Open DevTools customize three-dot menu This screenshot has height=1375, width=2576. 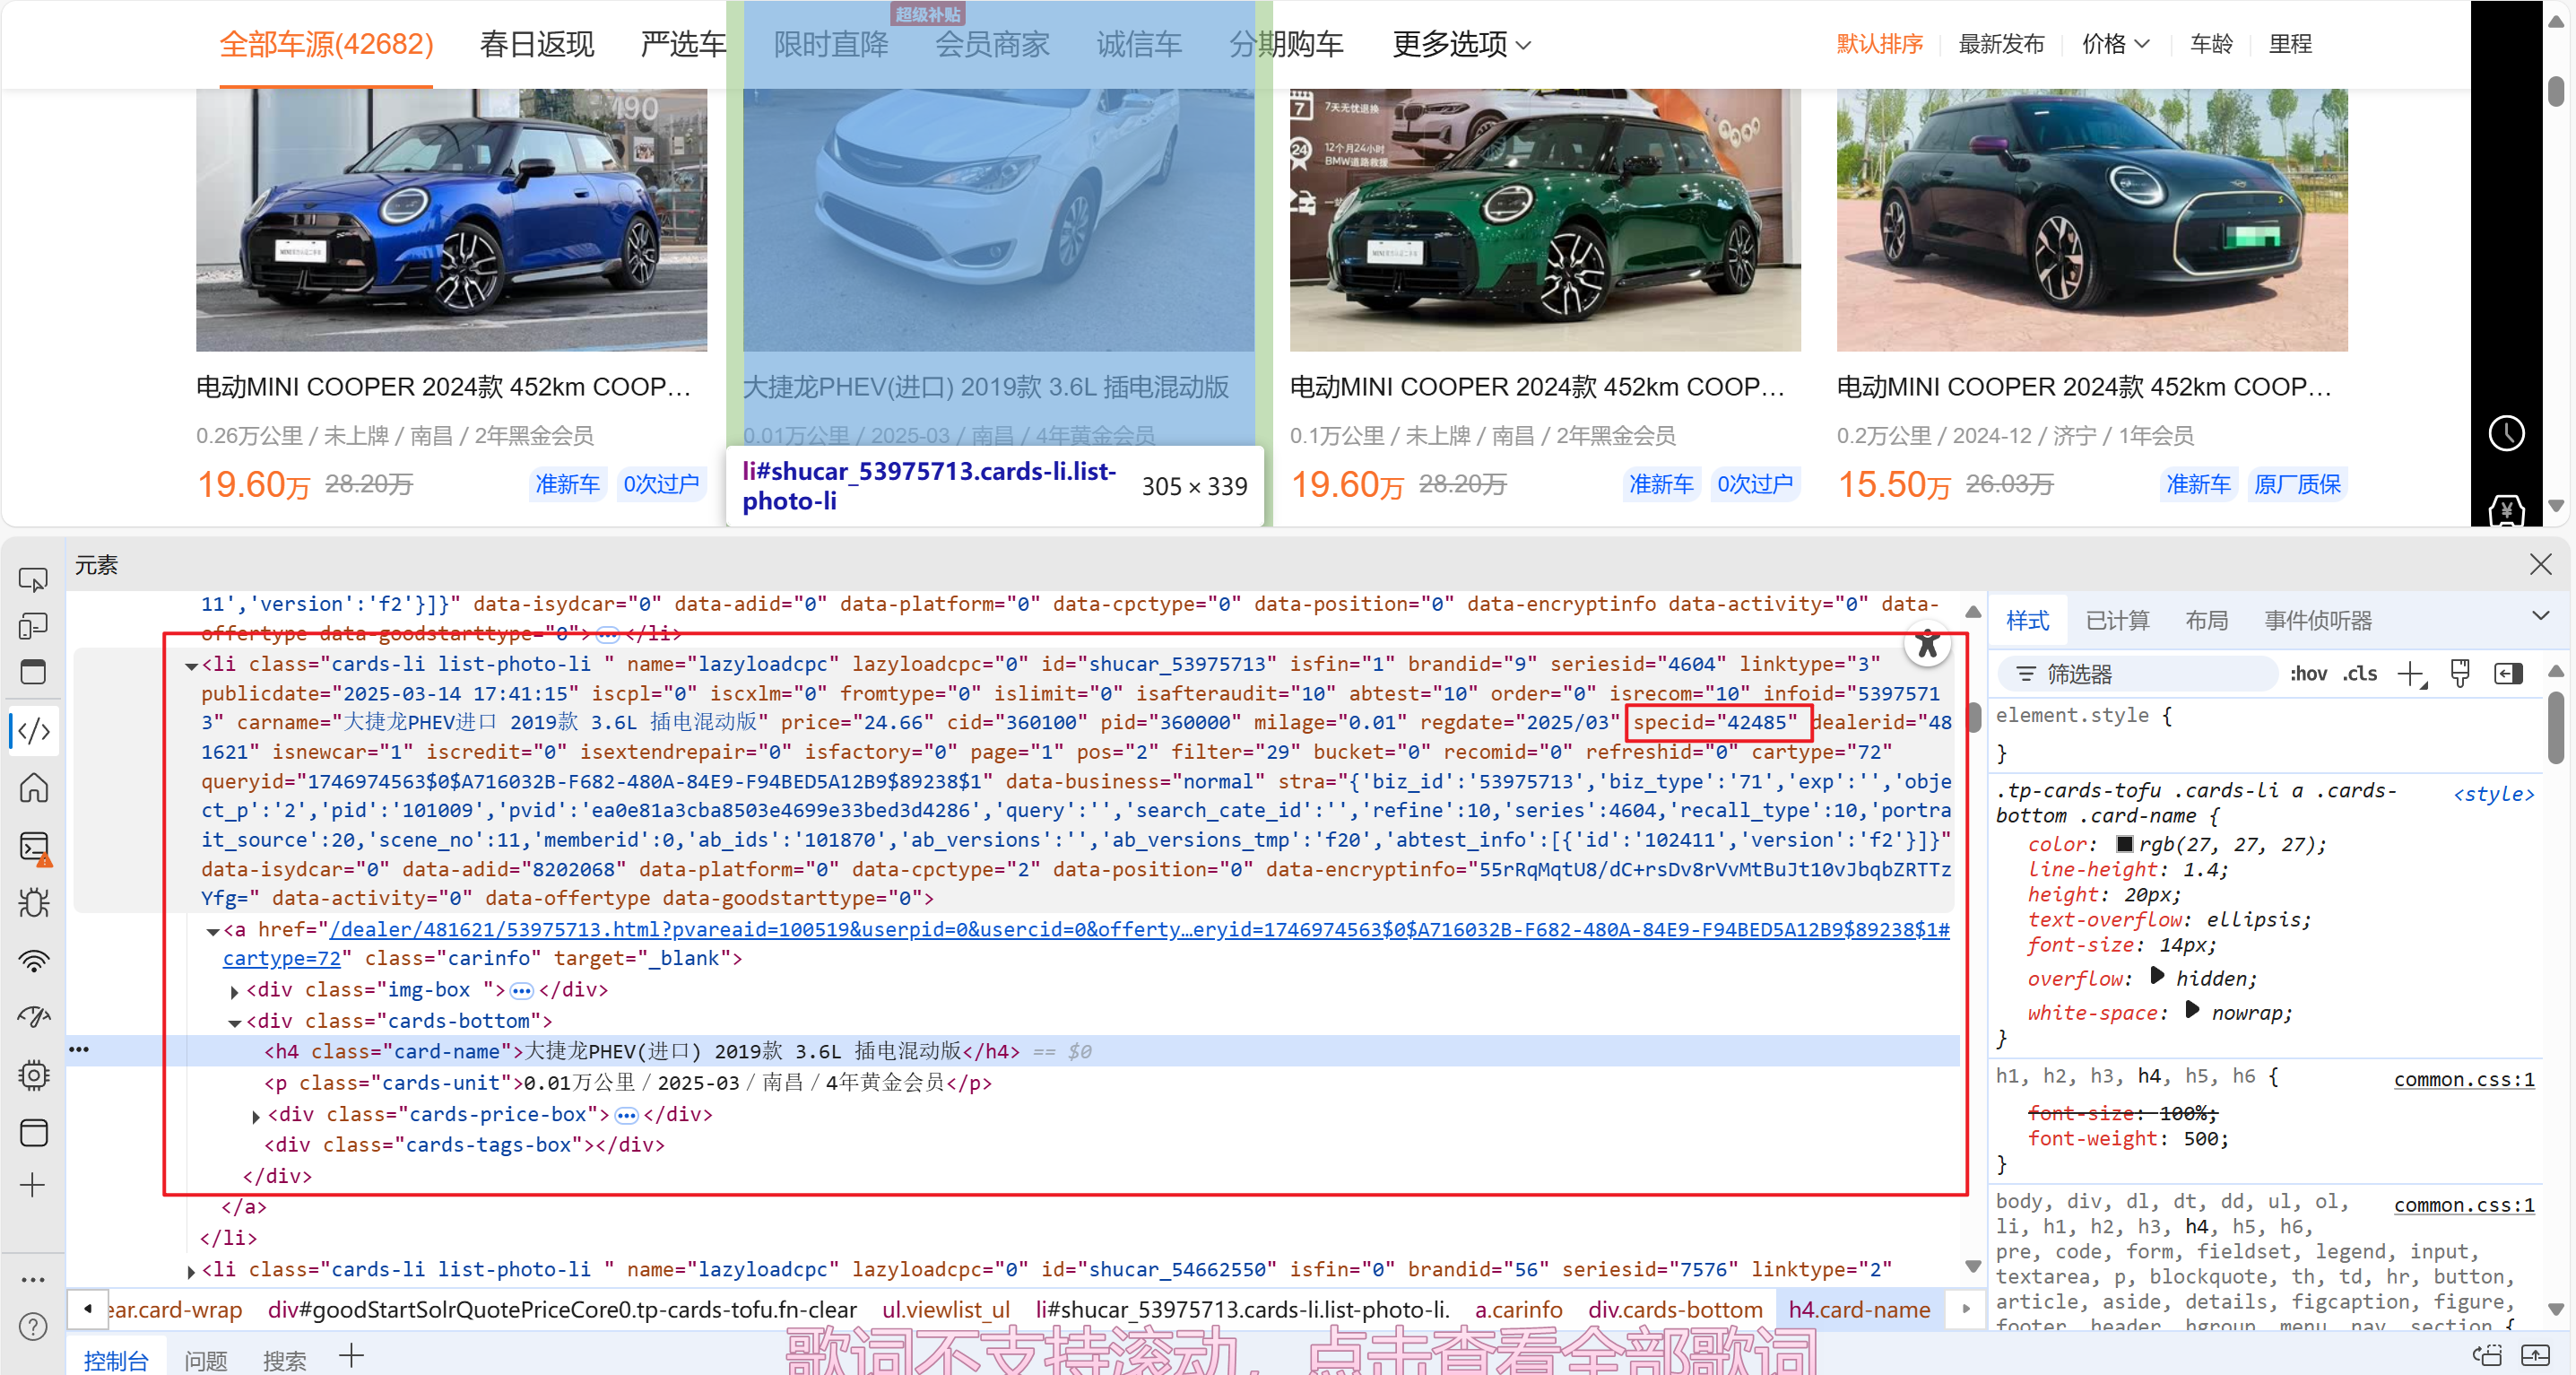[x=33, y=1279]
